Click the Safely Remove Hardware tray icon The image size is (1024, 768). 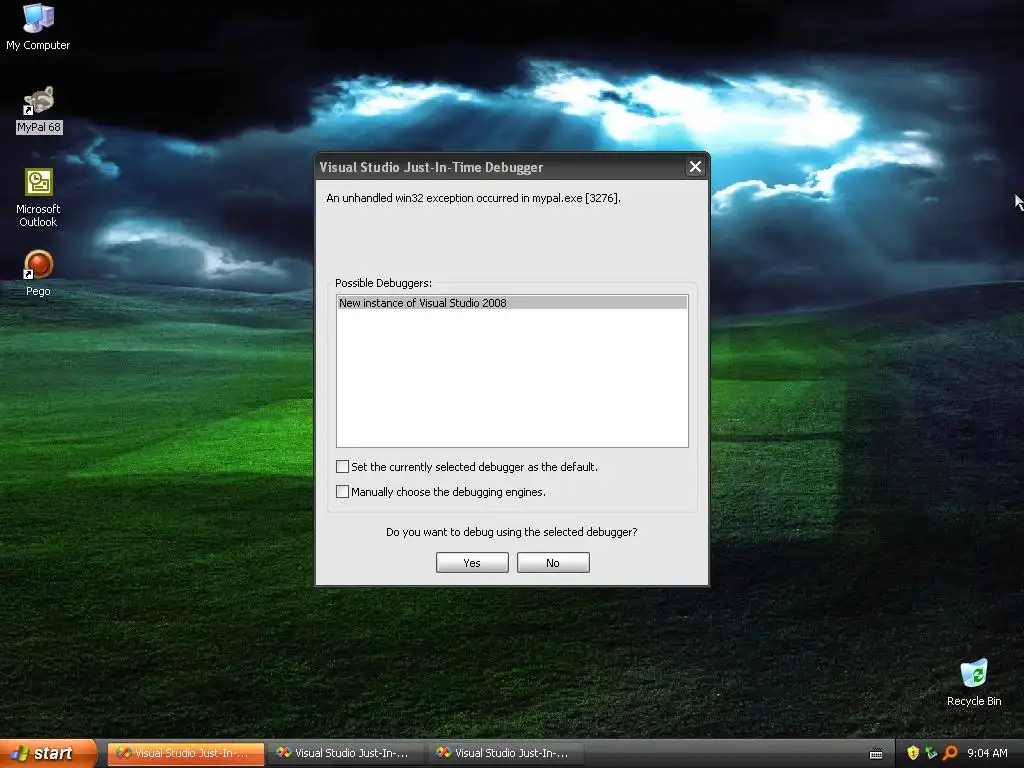tap(931, 753)
